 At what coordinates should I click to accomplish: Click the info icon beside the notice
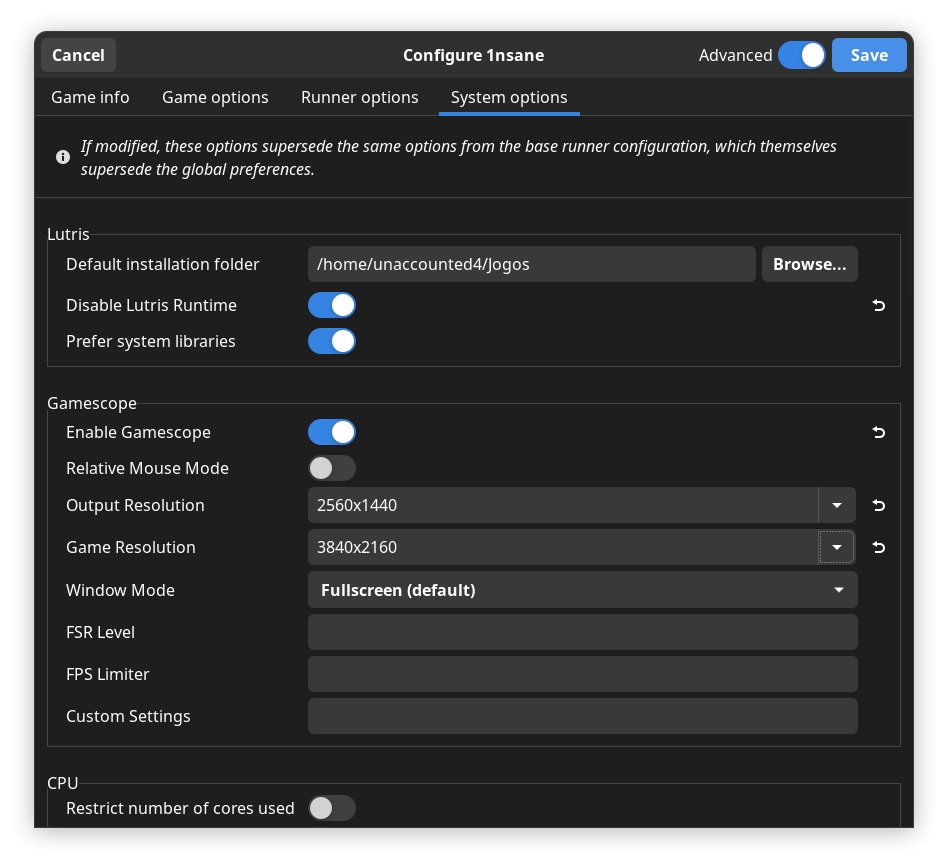(63, 157)
